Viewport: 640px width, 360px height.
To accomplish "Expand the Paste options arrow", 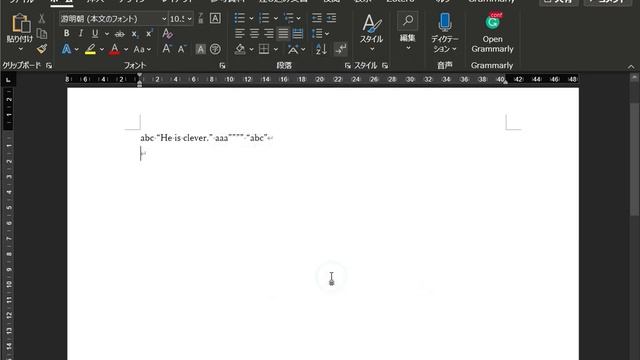I will tap(20, 49).
